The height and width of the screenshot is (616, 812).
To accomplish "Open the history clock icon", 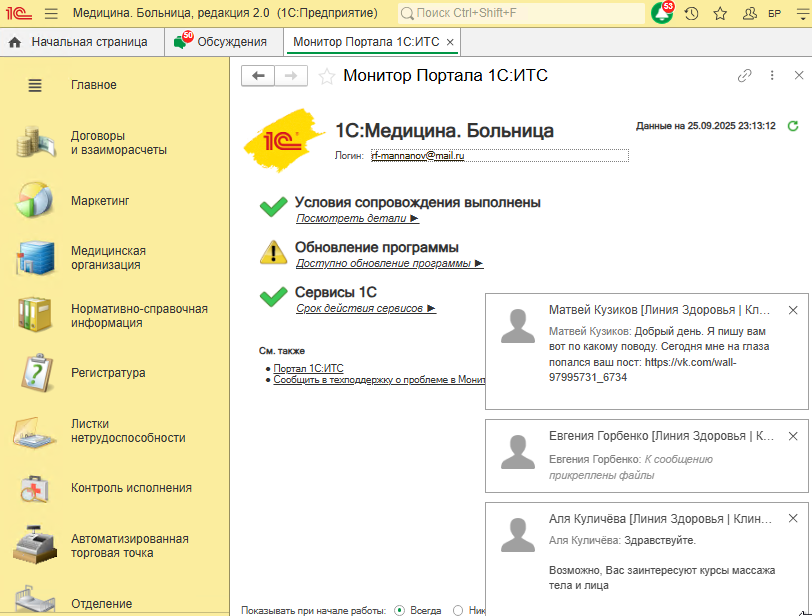I will [x=691, y=13].
